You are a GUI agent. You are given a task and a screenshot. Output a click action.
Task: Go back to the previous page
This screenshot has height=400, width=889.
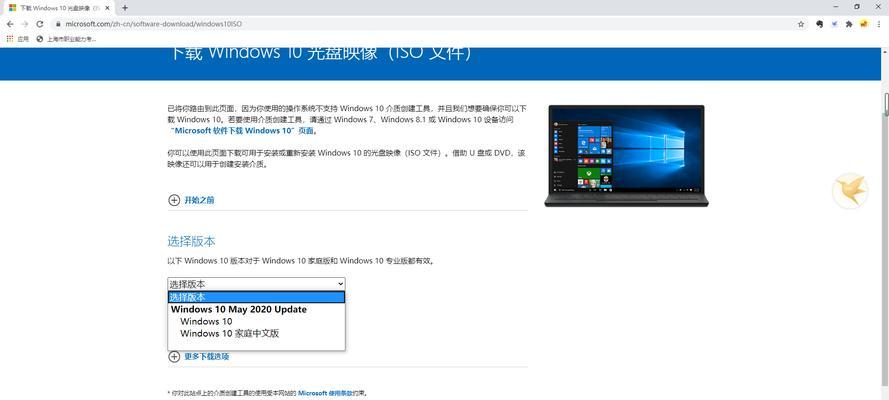tap(10, 24)
